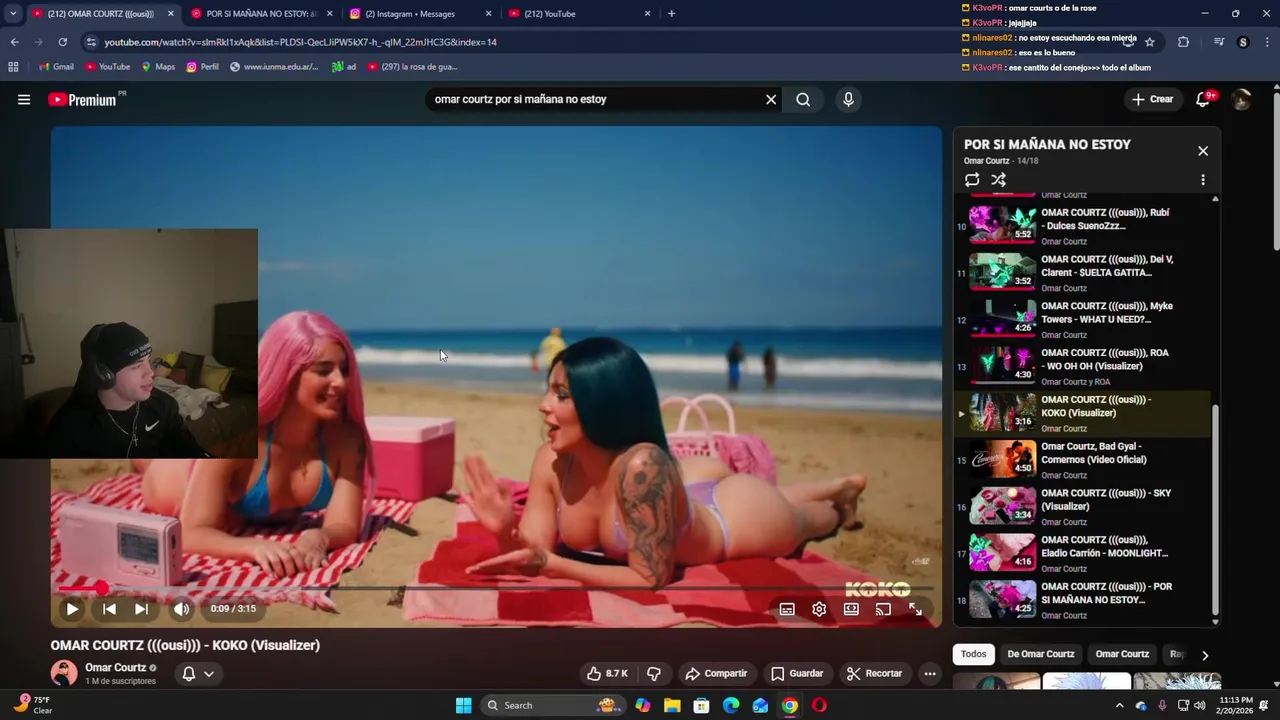Switch to theater mode
The height and width of the screenshot is (720, 1280).
(851, 609)
